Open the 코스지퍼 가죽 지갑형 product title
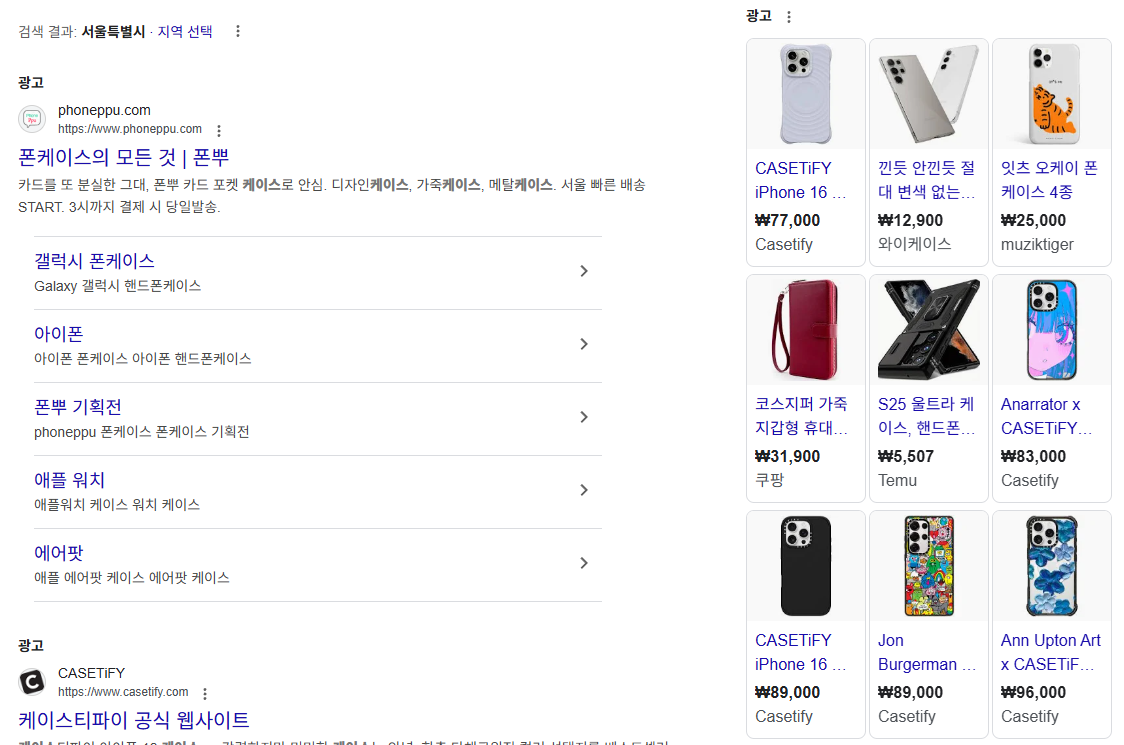Image resolution: width=1124 pixels, height=745 pixels. [801, 416]
